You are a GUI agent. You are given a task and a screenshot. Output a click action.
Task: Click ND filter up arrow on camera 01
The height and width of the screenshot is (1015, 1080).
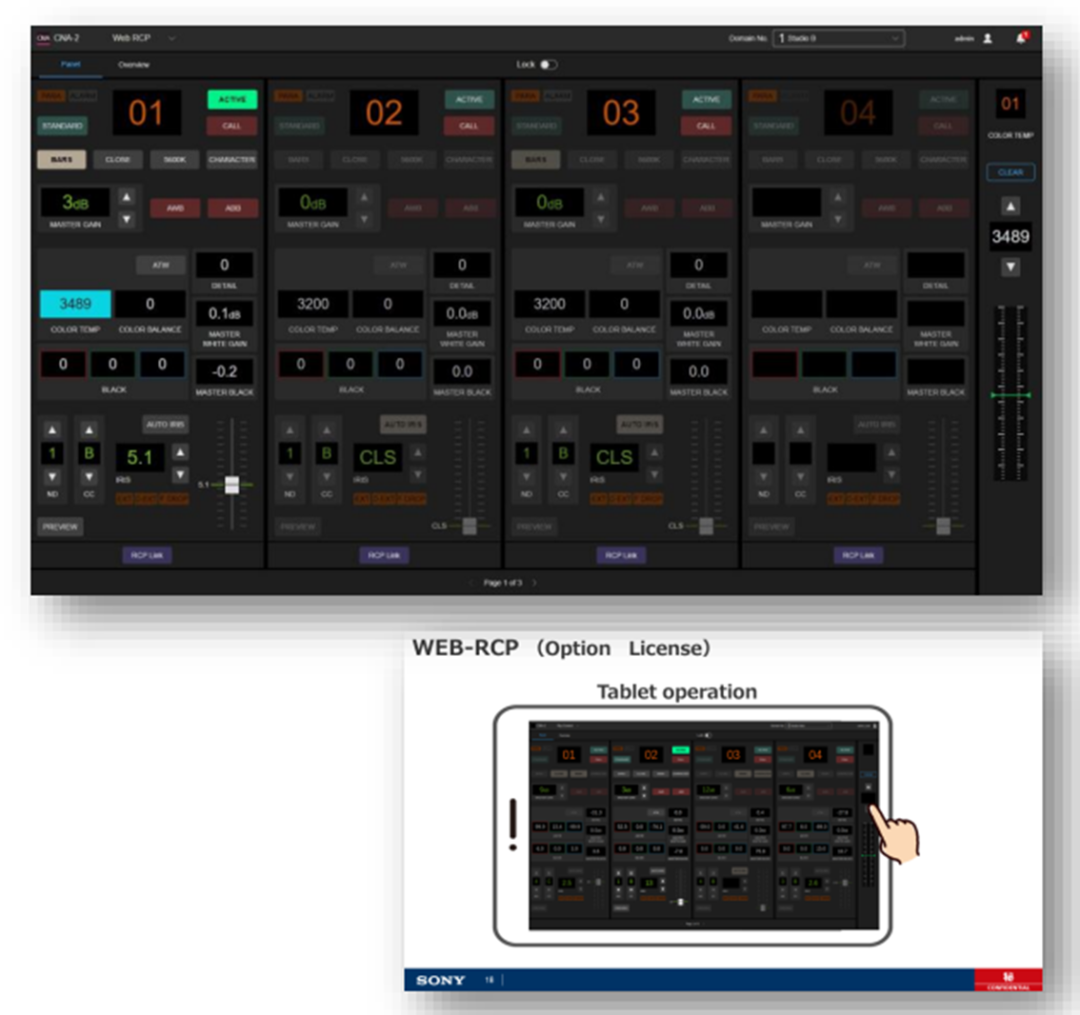tap(52, 430)
